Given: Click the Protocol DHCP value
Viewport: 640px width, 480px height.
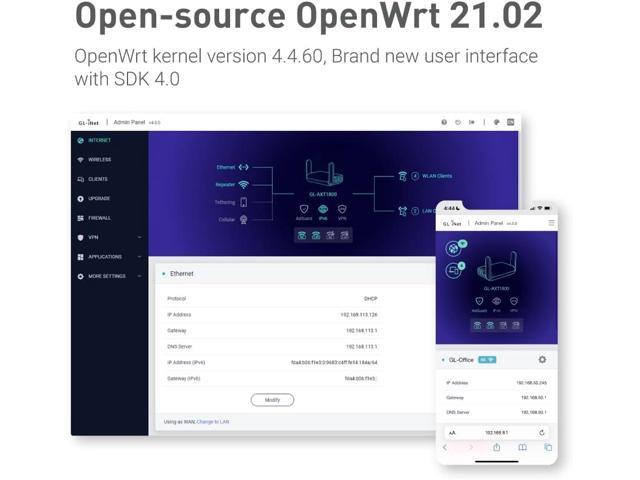Looking at the screenshot, I should click(371, 299).
